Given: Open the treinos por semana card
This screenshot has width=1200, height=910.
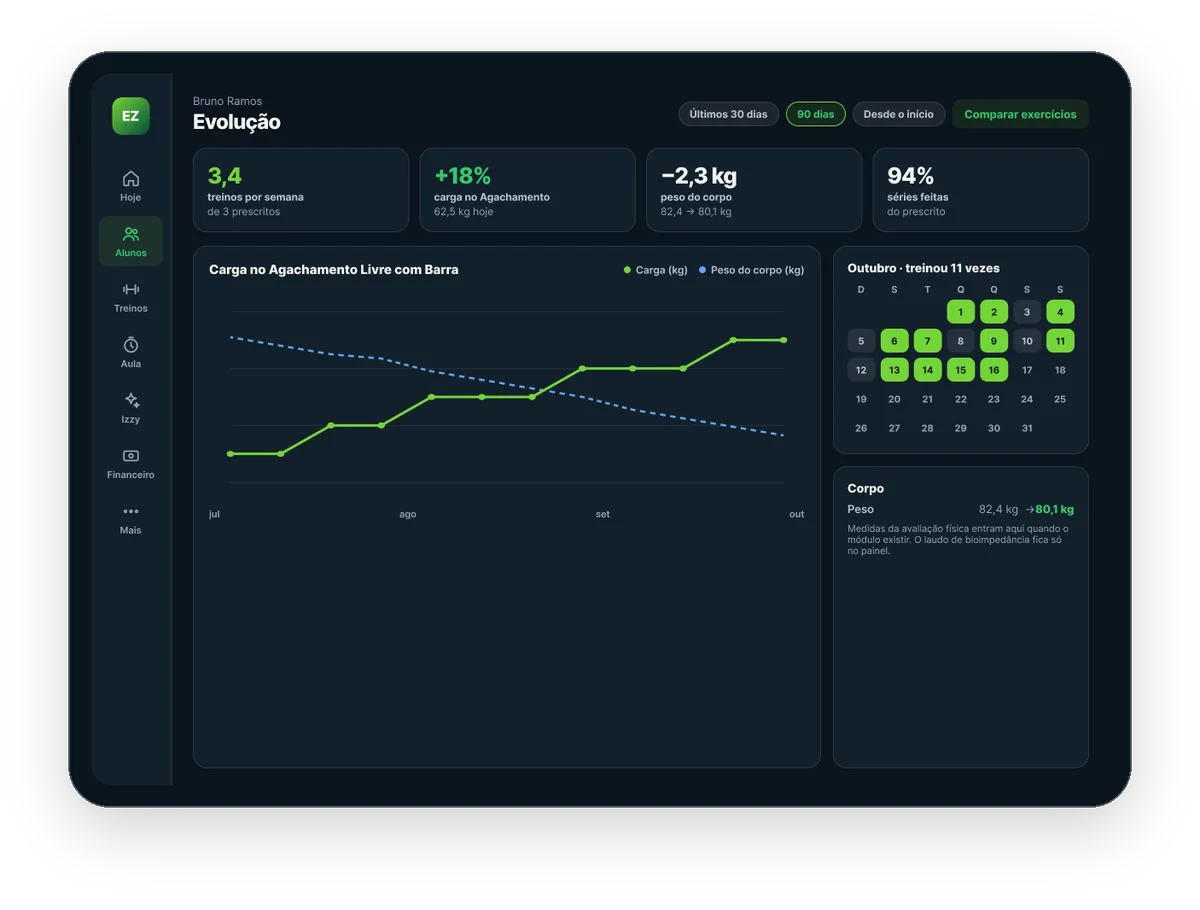Looking at the screenshot, I should pos(301,190).
